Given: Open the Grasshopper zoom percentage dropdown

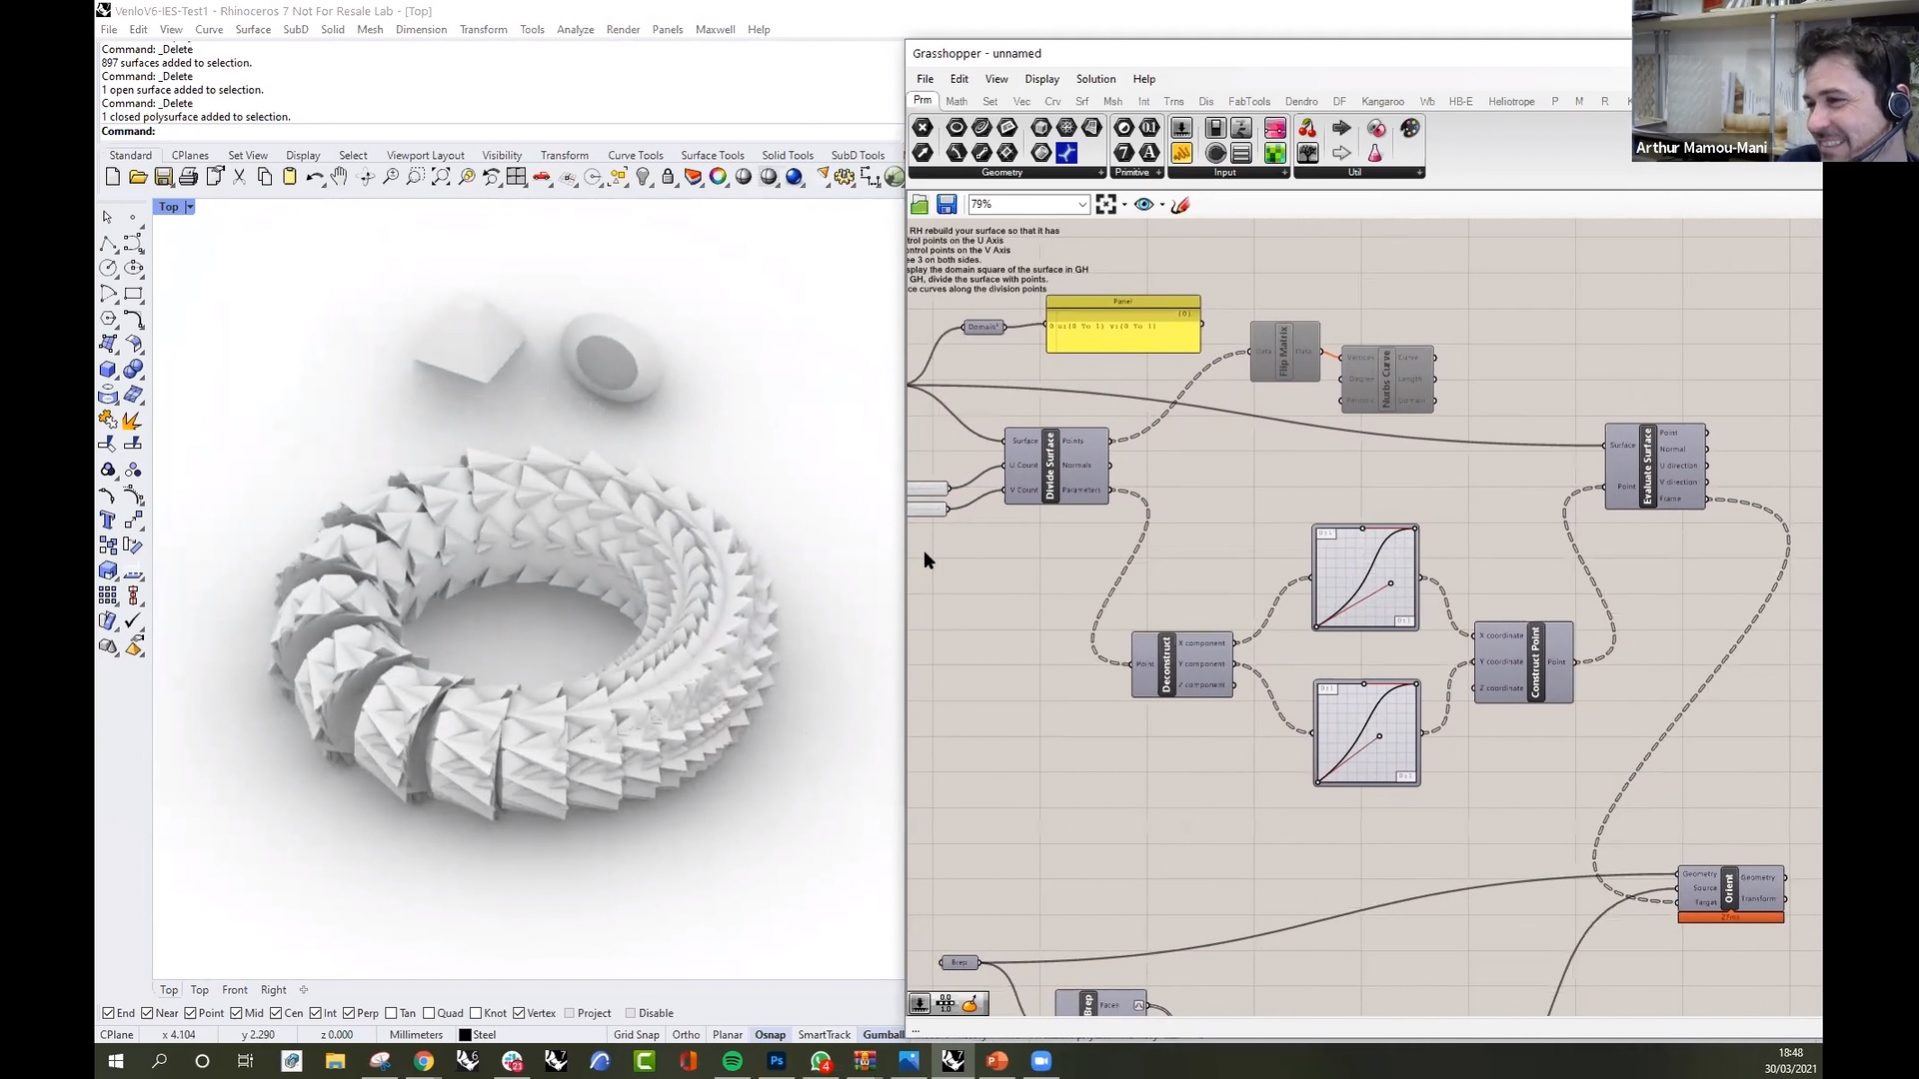Looking at the screenshot, I should 1082,204.
